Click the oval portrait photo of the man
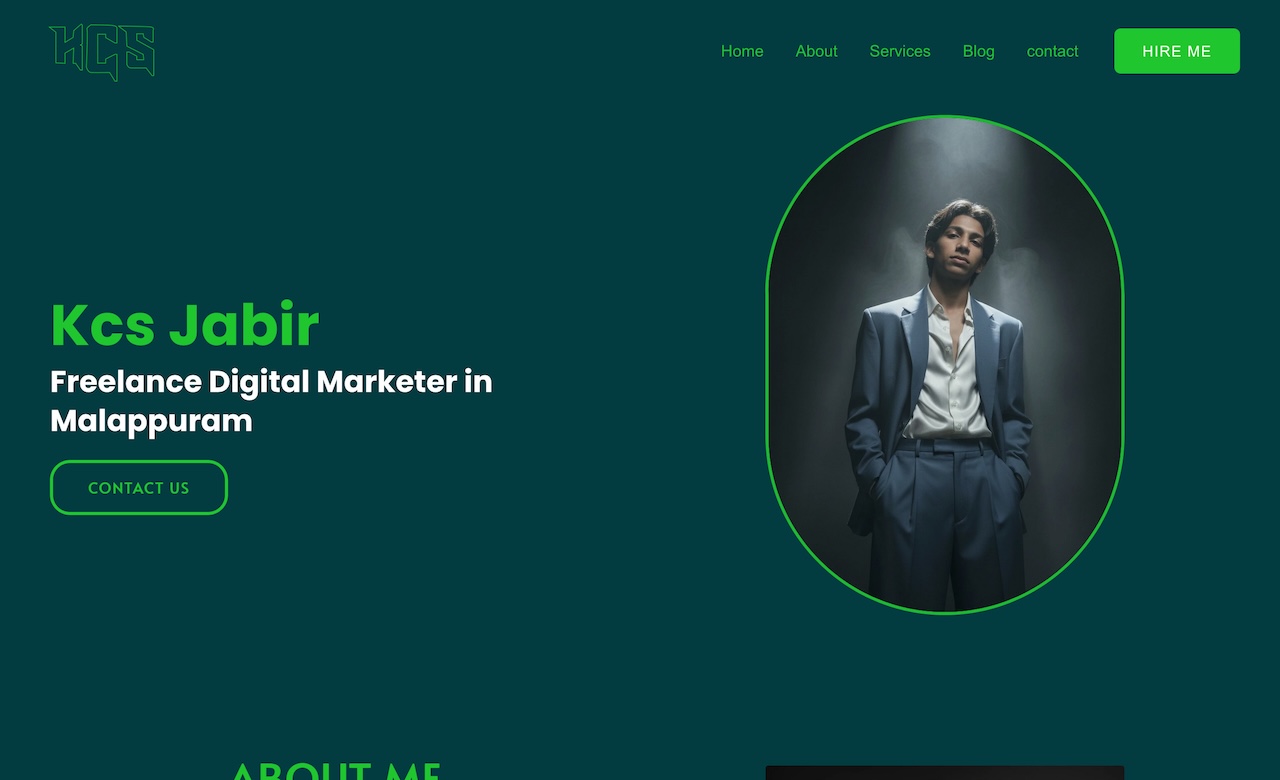 coord(945,365)
